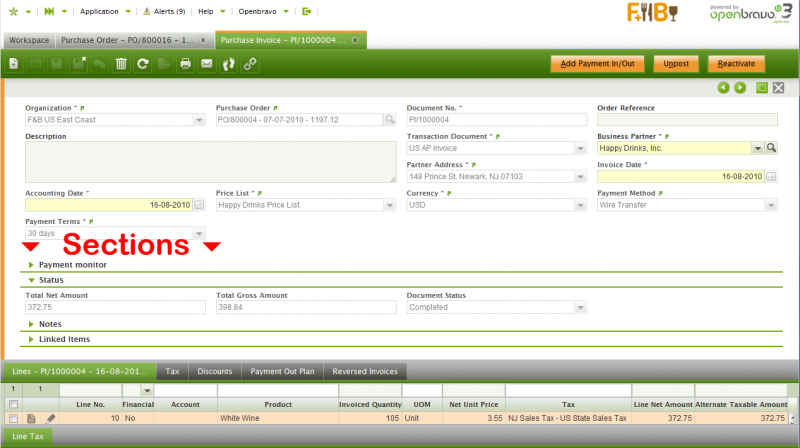Open the Payment Method dropdown
Image resolution: width=800 pixels, height=448 pixels.
771,205
